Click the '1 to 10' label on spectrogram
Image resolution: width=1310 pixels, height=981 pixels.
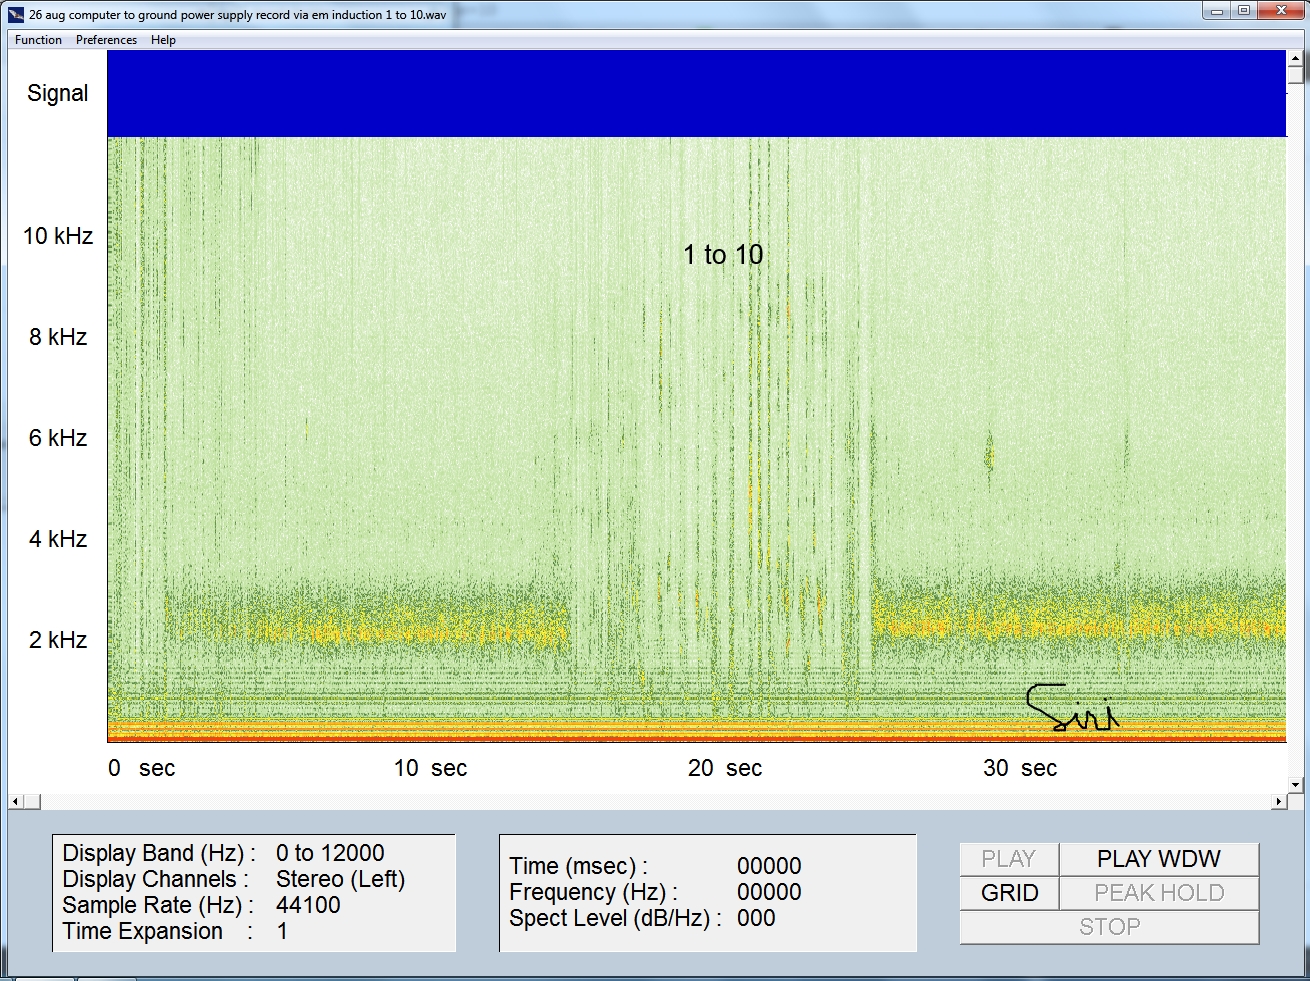pos(723,255)
